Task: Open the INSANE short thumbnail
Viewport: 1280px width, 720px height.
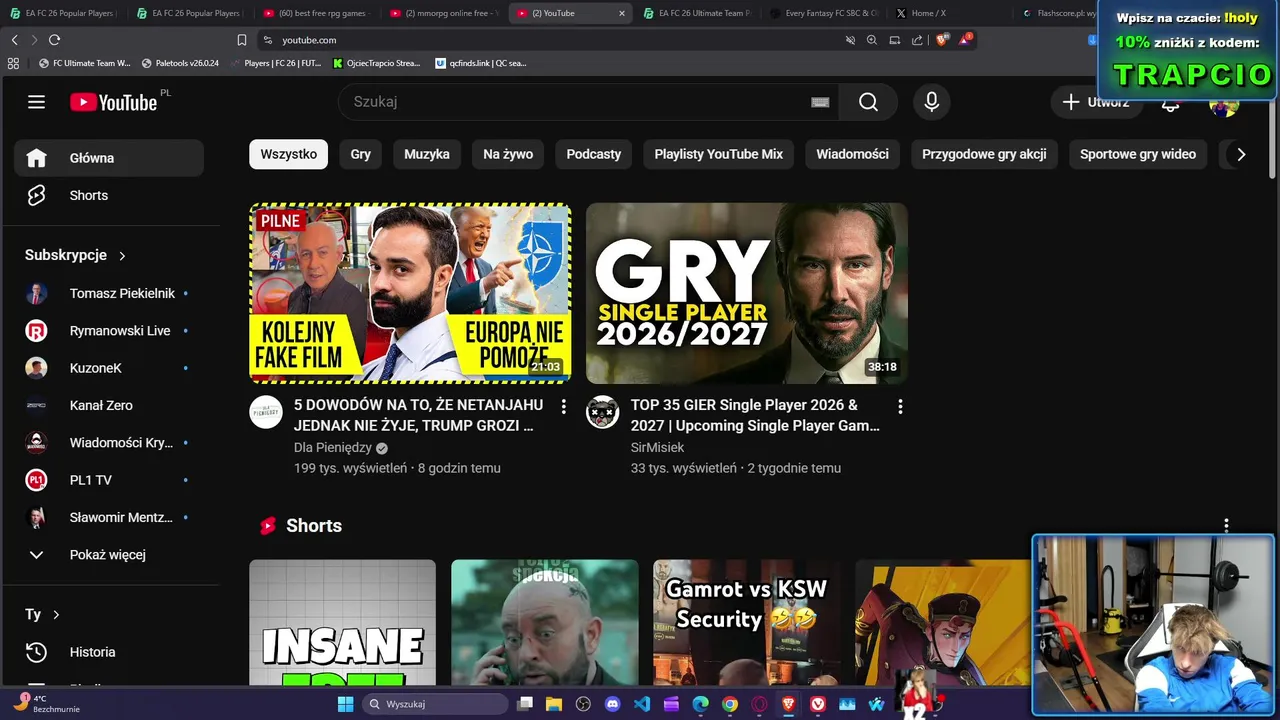Action: 342,622
